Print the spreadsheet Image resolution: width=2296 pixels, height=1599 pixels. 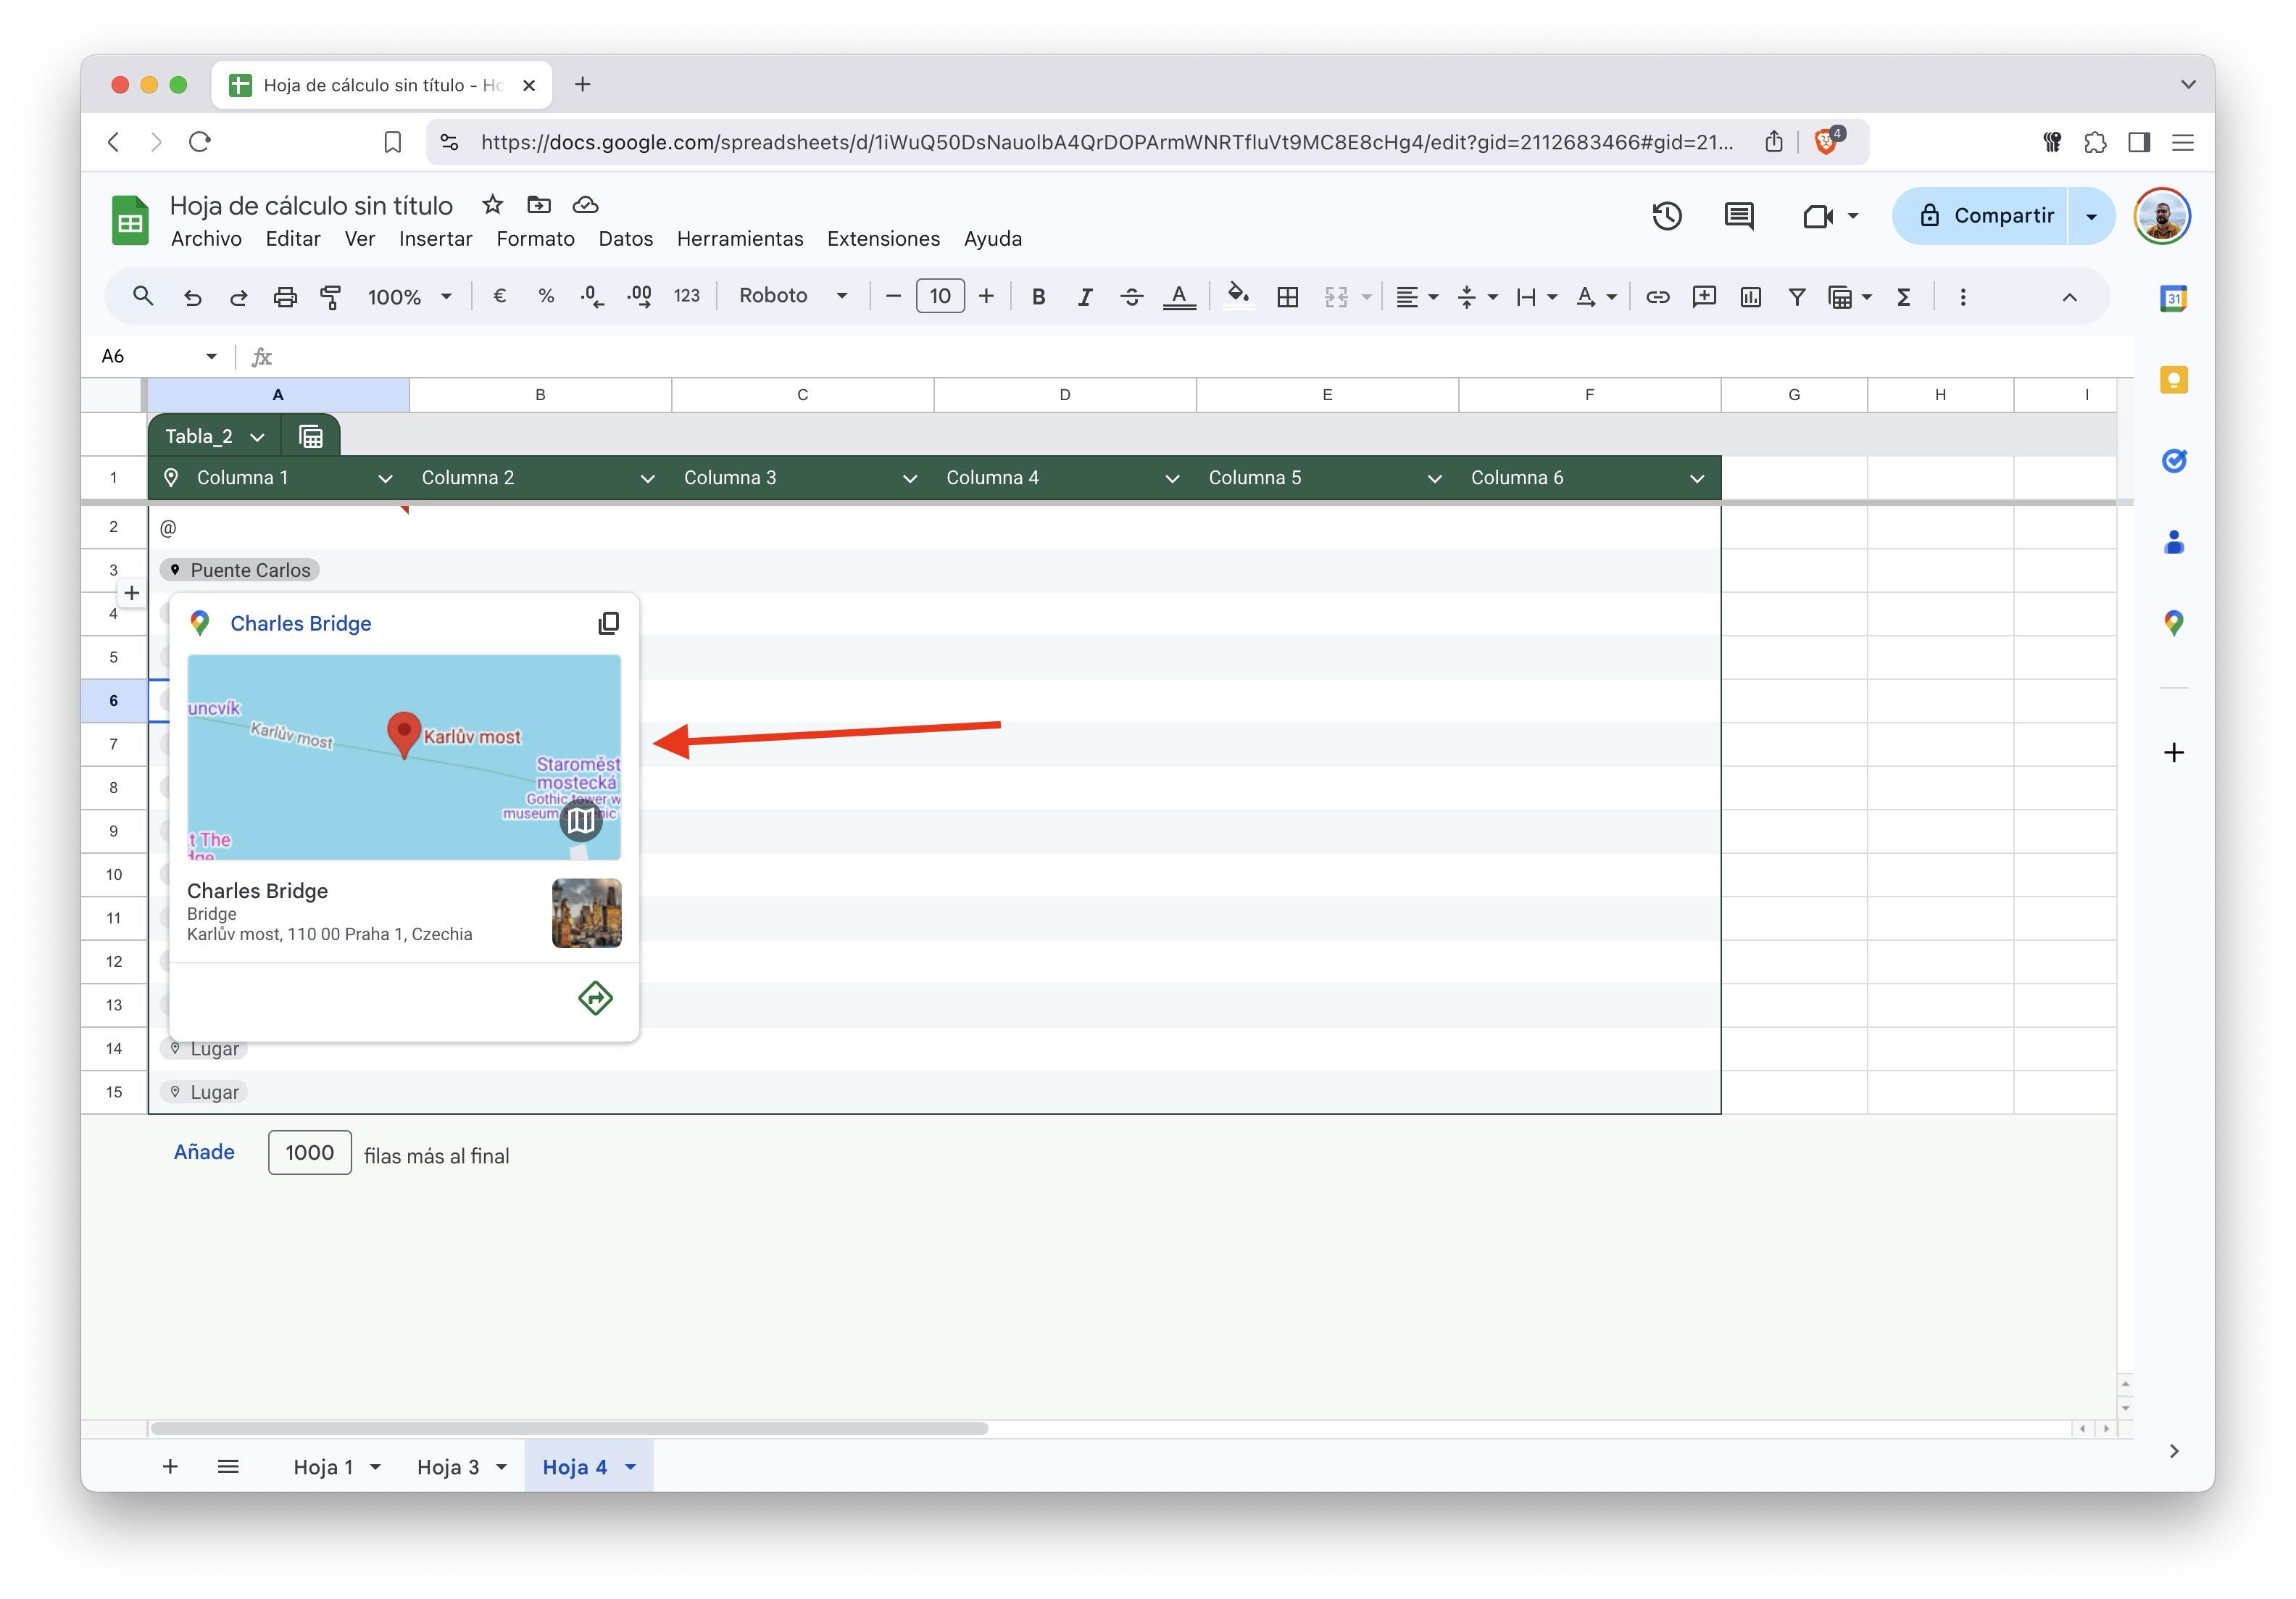click(285, 297)
